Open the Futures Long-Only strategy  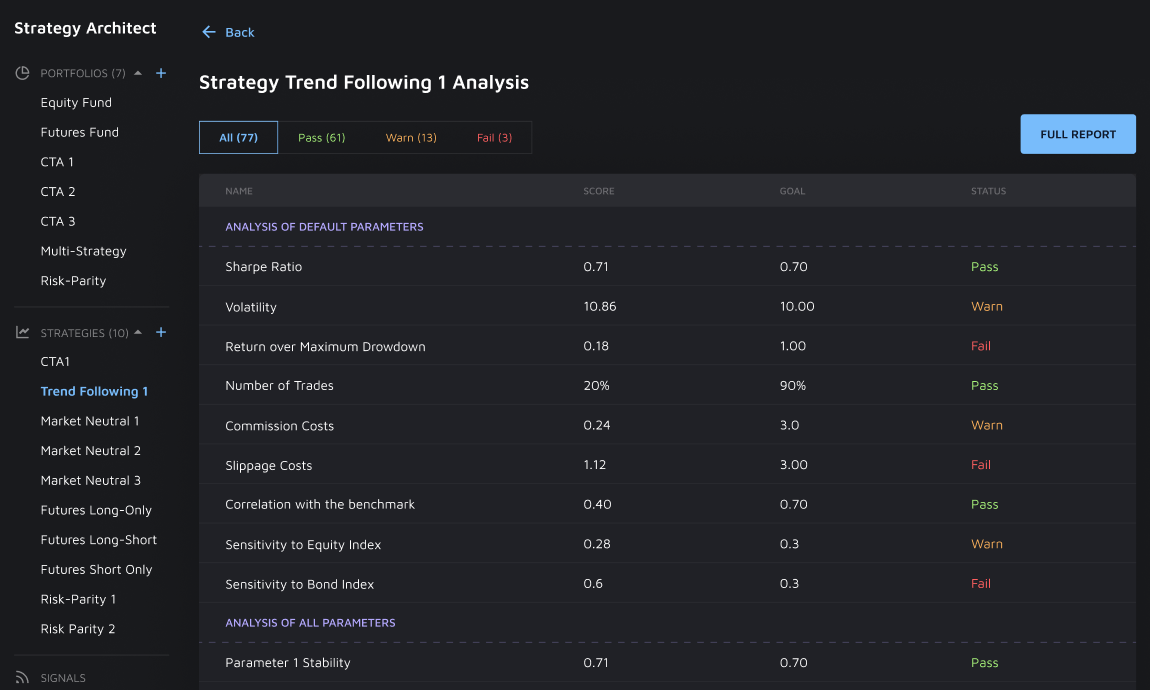[96, 510]
